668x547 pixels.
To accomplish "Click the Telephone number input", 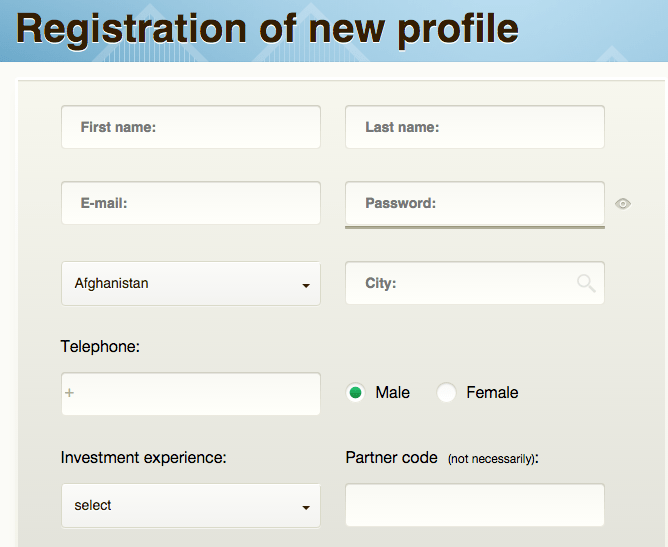I will click(191, 394).
